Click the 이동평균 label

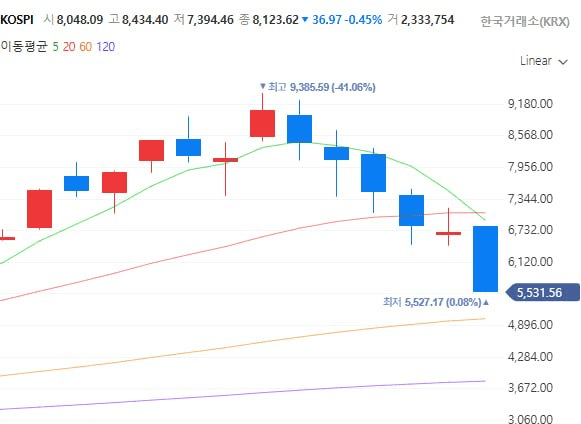click(24, 47)
